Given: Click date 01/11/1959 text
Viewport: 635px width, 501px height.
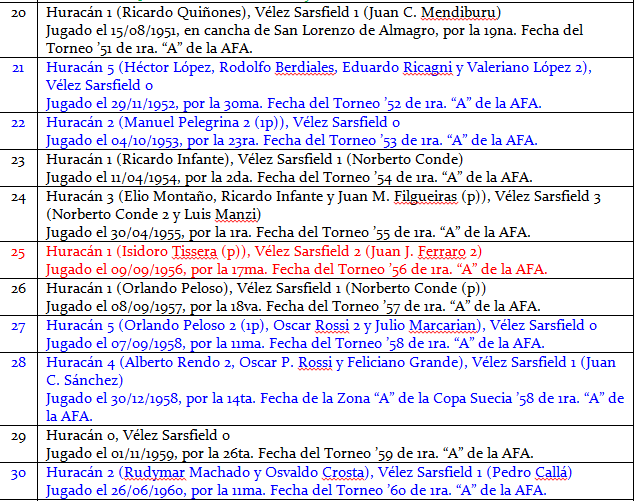Looking at the screenshot, I should [143, 454].
